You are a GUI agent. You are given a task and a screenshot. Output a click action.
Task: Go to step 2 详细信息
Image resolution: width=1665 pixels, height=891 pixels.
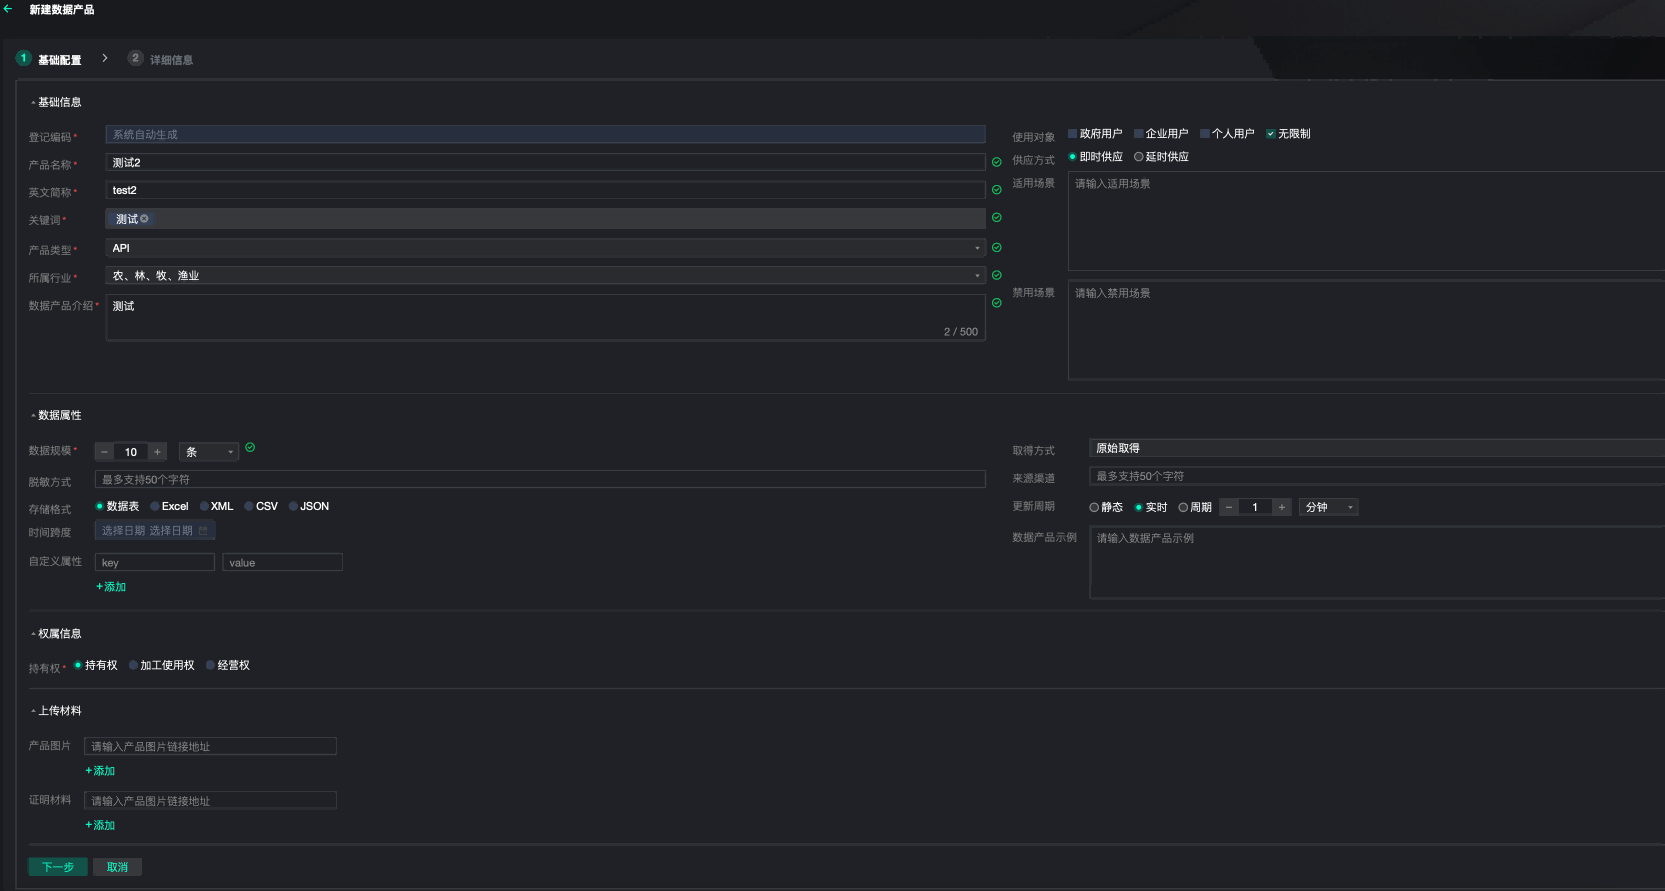click(x=161, y=59)
